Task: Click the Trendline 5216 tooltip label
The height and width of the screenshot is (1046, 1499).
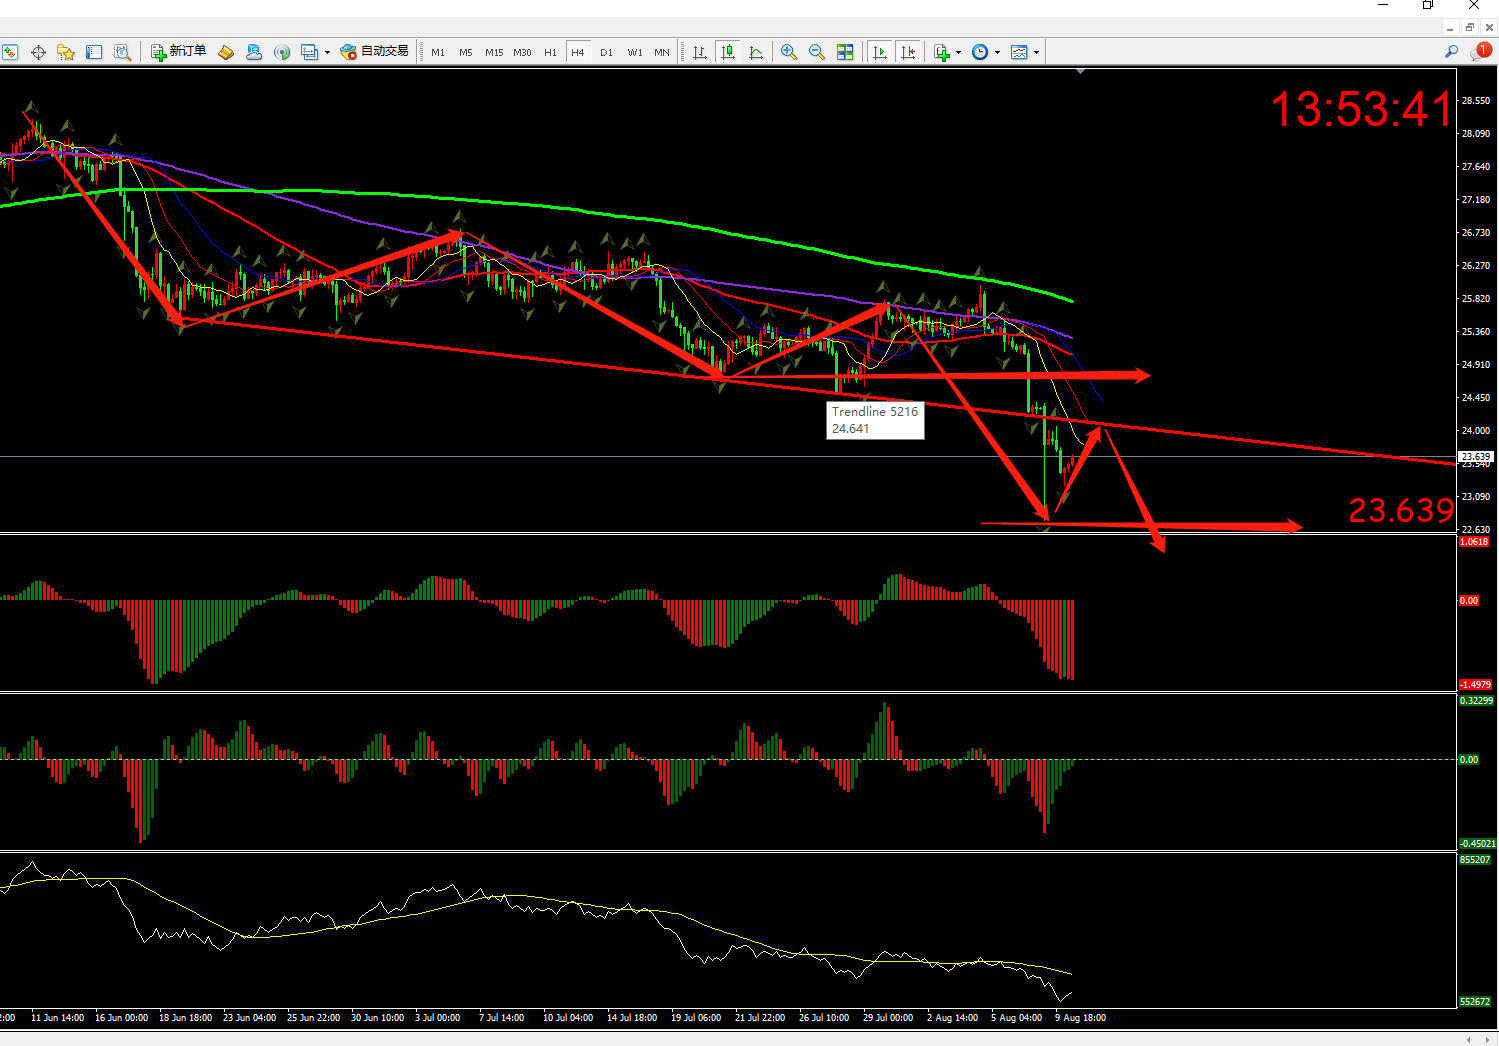Action: click(875, 420)
